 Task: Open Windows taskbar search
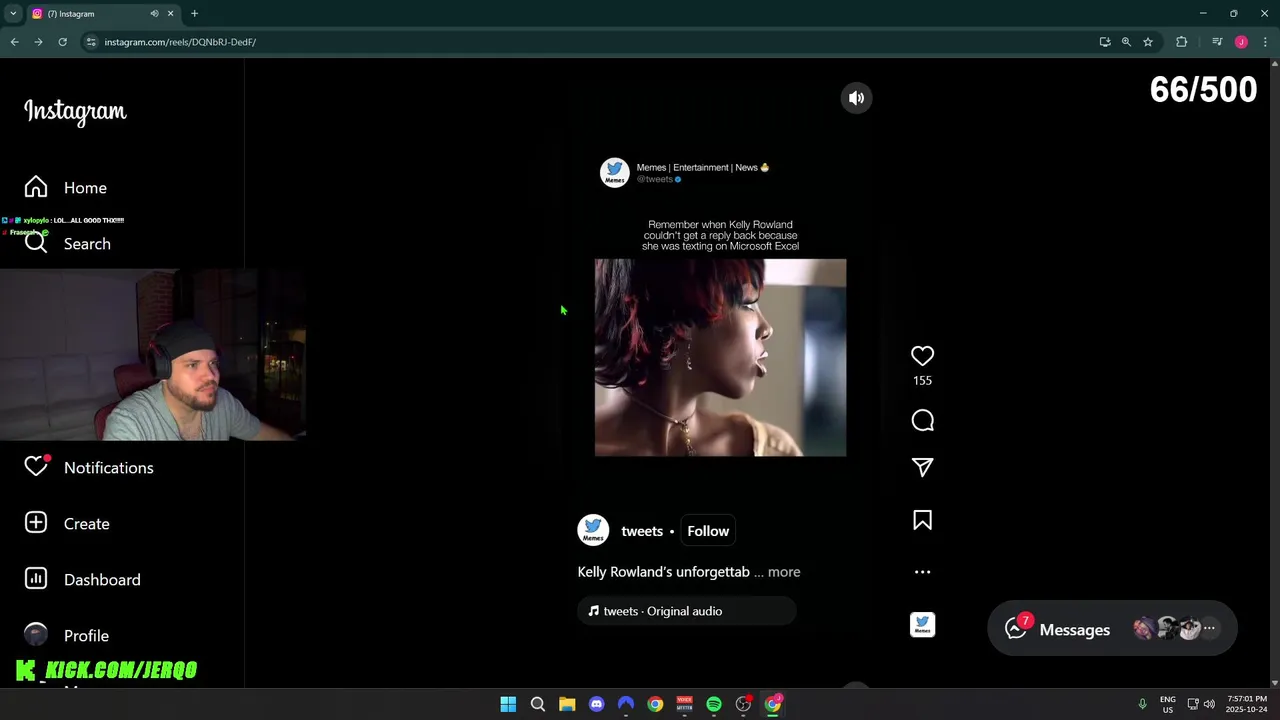[x=538, y=704]
